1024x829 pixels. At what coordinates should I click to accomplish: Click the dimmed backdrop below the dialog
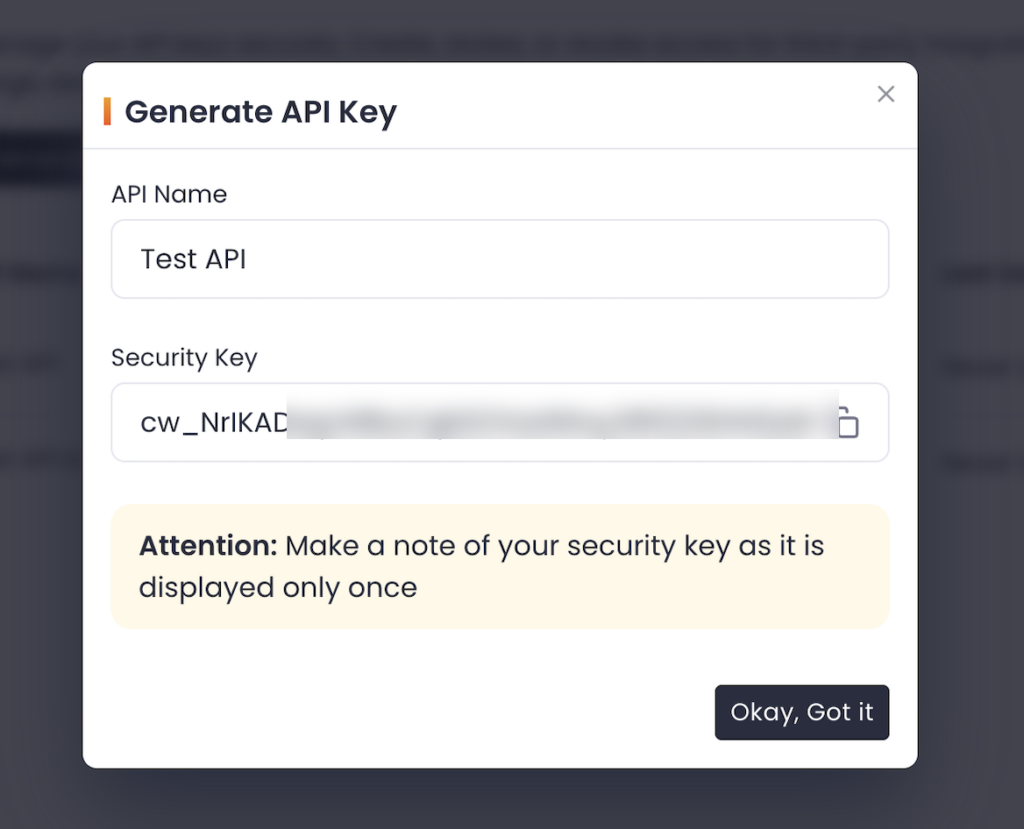click(x=500, y=800)
